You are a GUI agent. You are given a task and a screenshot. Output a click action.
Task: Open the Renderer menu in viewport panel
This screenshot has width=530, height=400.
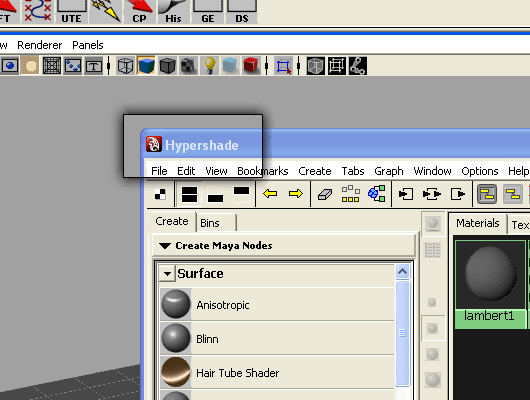(x=40, y=45)
